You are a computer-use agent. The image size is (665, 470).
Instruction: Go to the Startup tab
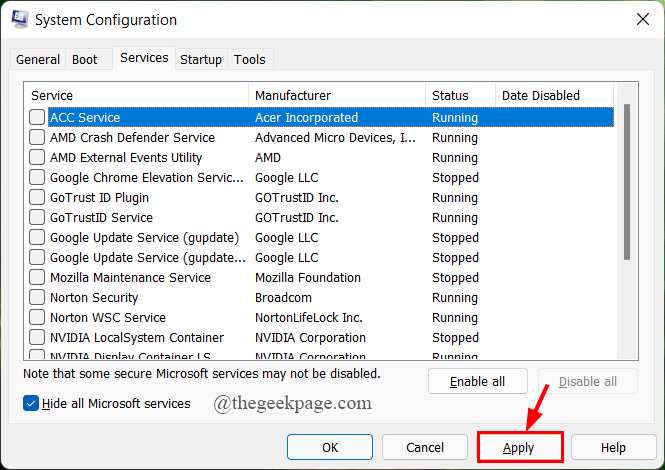[201, 59]
